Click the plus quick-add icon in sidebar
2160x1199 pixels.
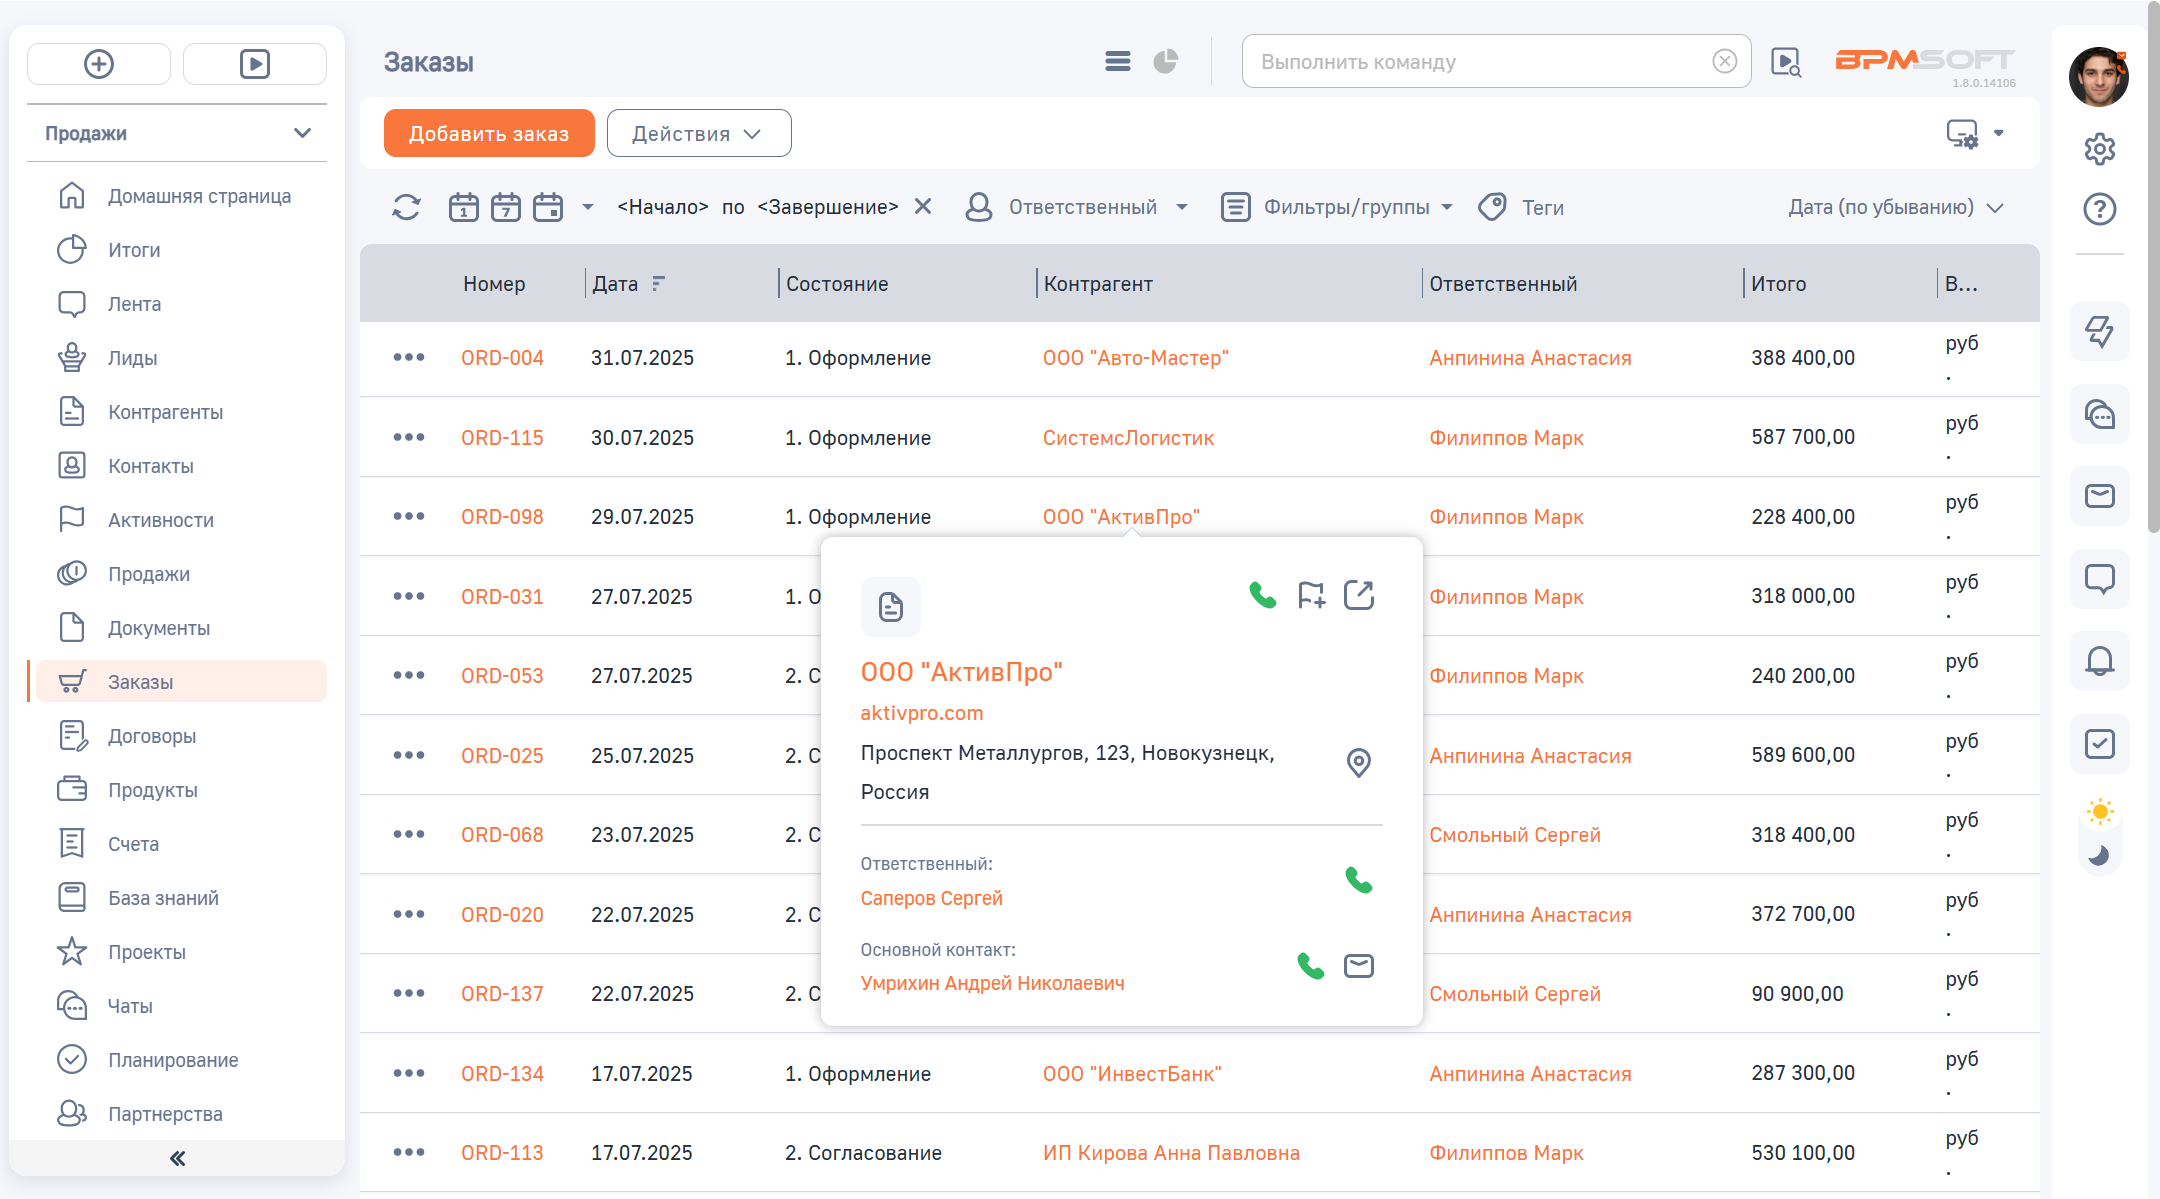click(98, 64)
